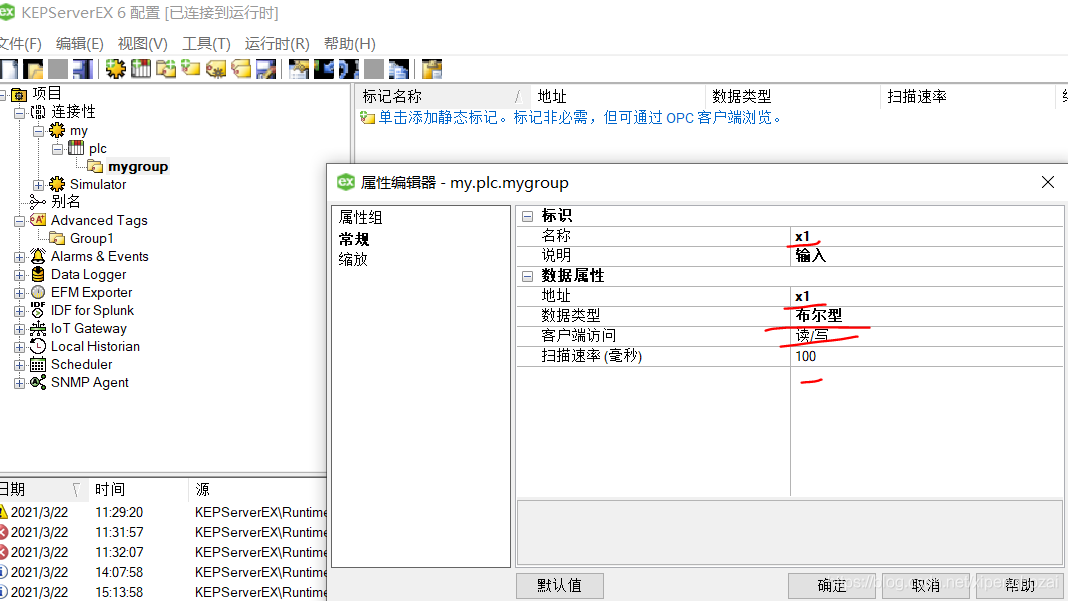Viewport: 1068px width, 601px height.
Task: Sort by the 标记名称 column header
Action: point(443,97)
